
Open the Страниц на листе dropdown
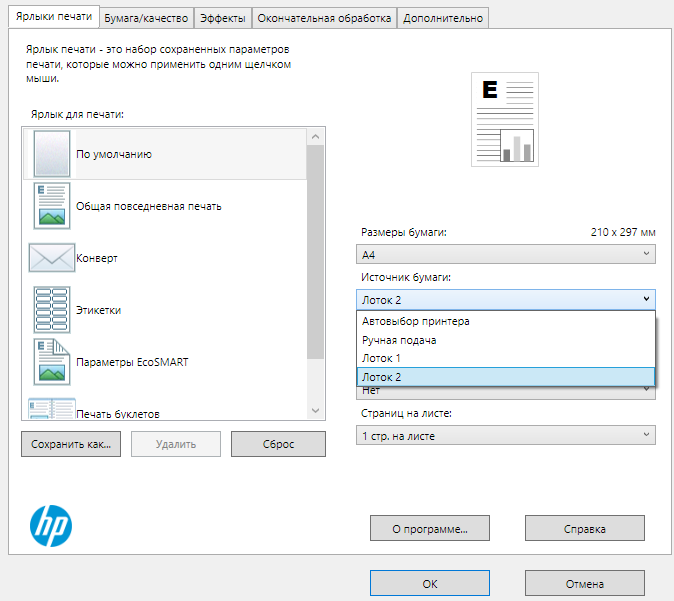(x=505, y=435)
